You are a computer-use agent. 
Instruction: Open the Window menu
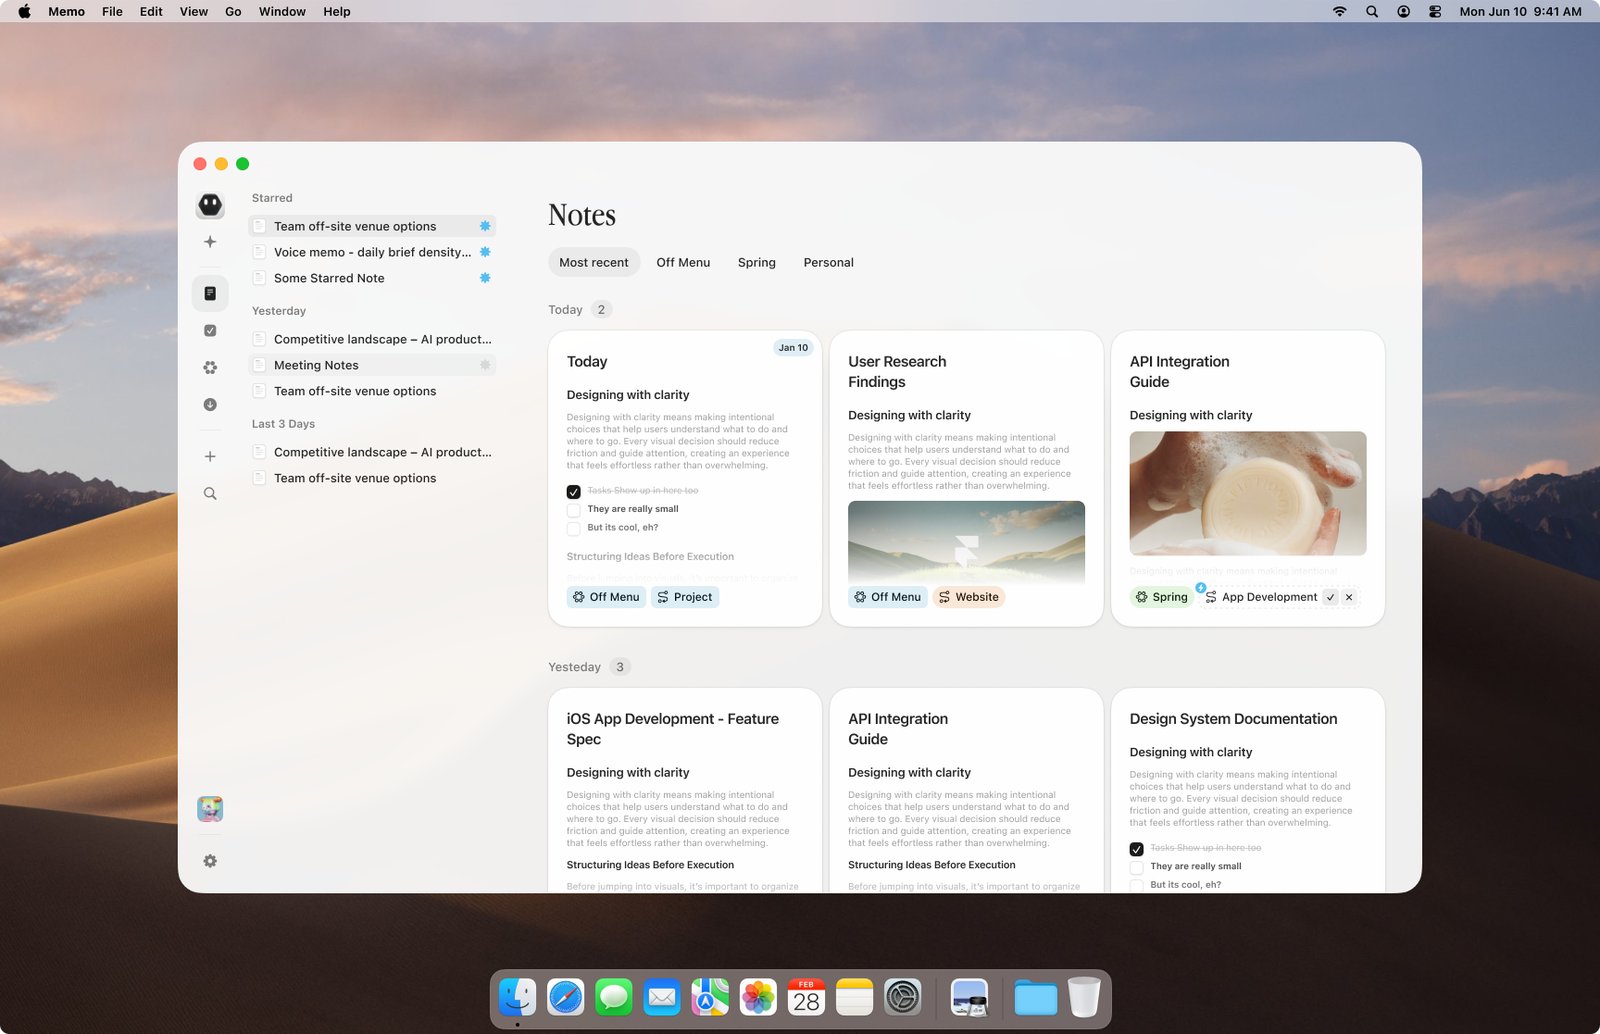[x=282, y=11]
